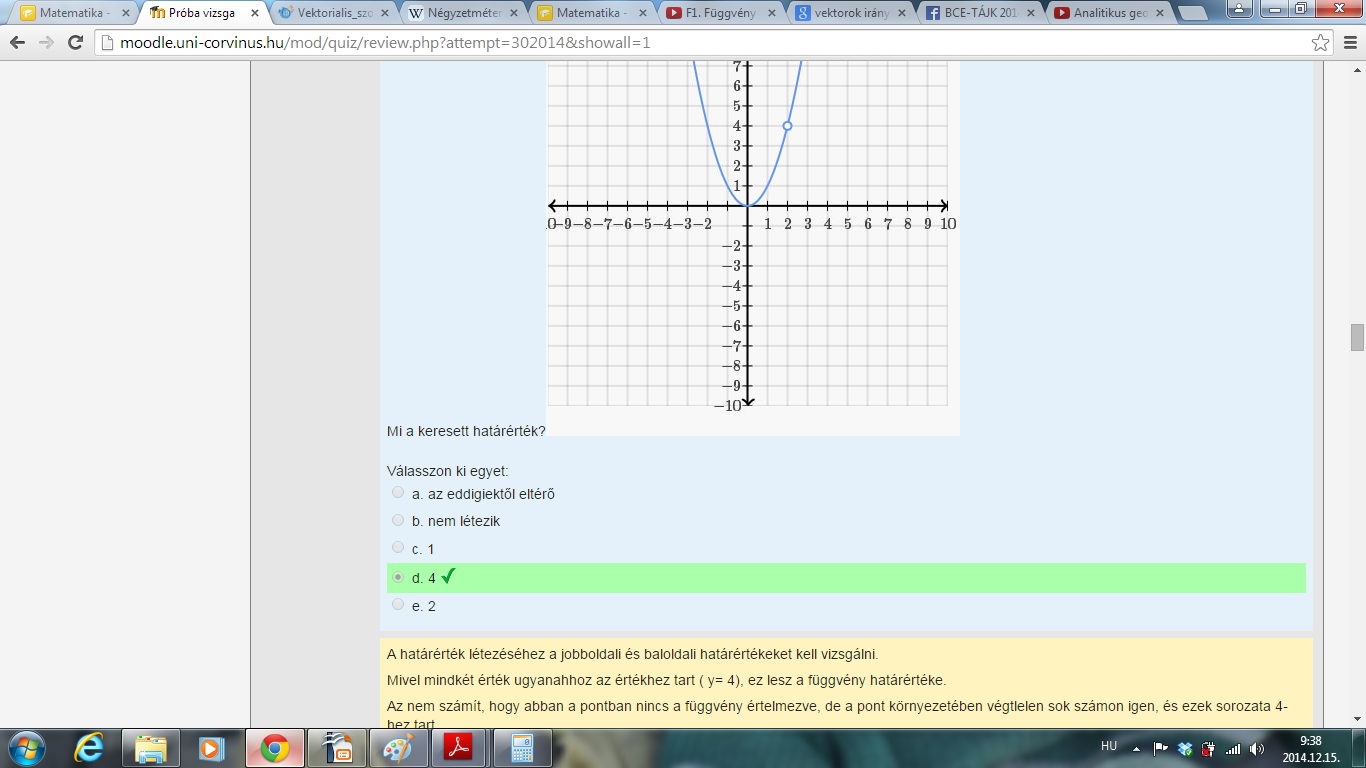The width and height of the screenshot is (1366, 768).
Task: Open the Calculator from the taskbar
Action: coord(520,747)
